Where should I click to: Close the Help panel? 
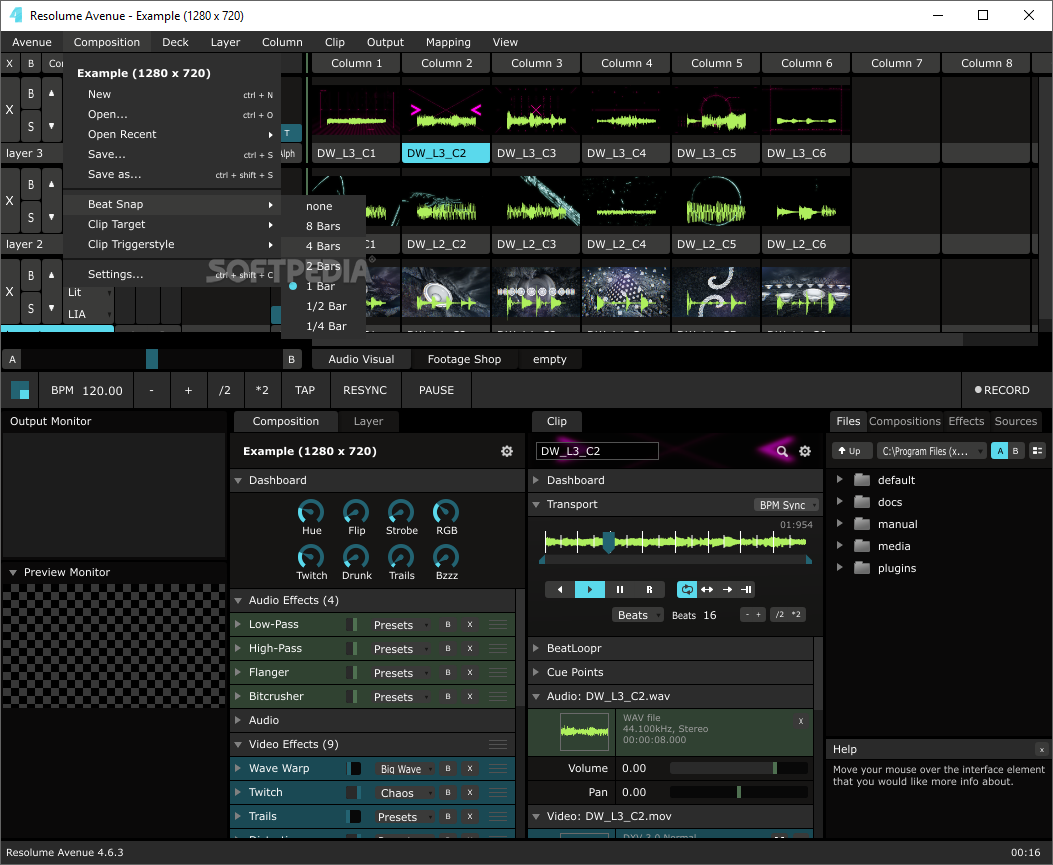(1042, 749)
